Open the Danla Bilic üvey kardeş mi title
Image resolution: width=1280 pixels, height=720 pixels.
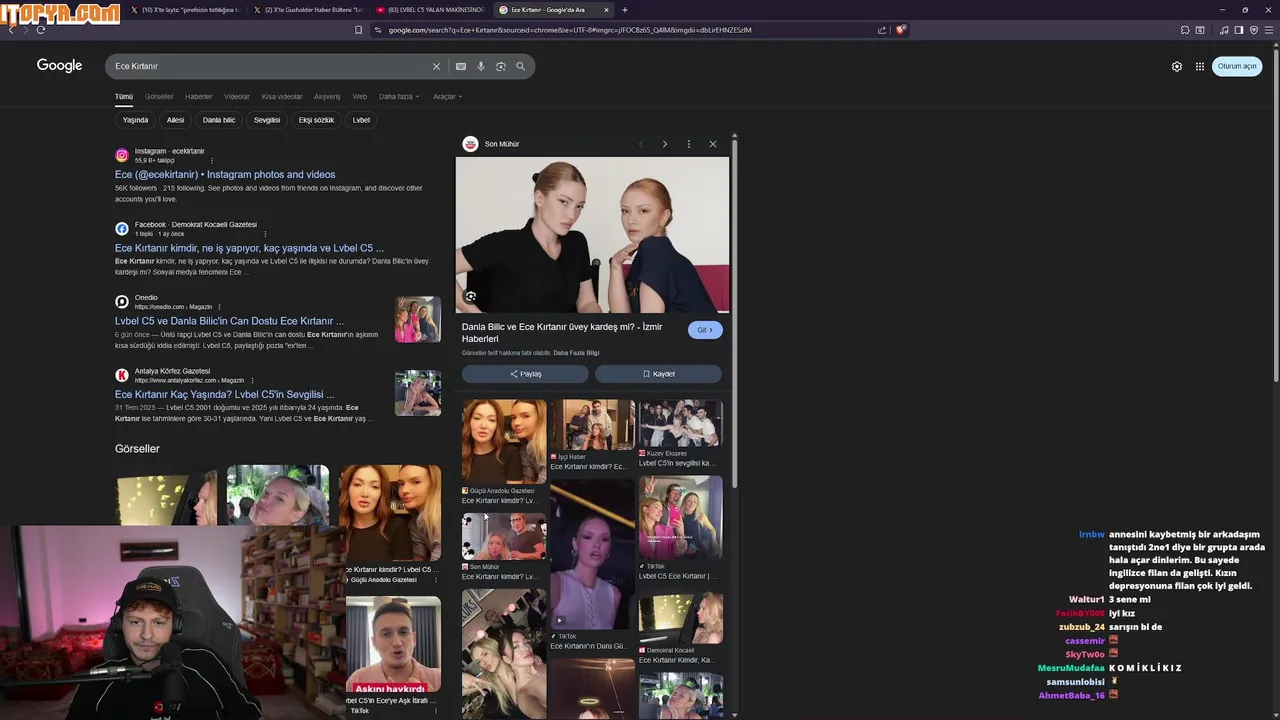(x=562, y=333)
